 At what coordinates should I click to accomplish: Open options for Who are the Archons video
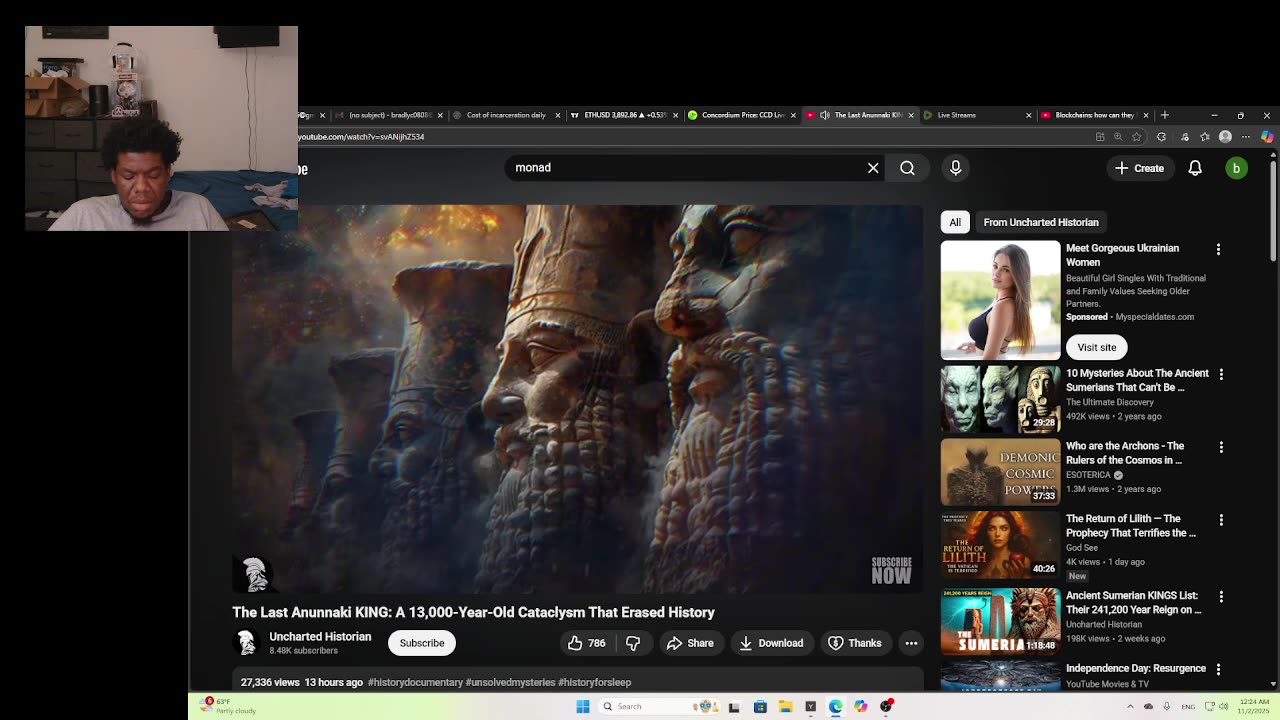click(1221, 447)
